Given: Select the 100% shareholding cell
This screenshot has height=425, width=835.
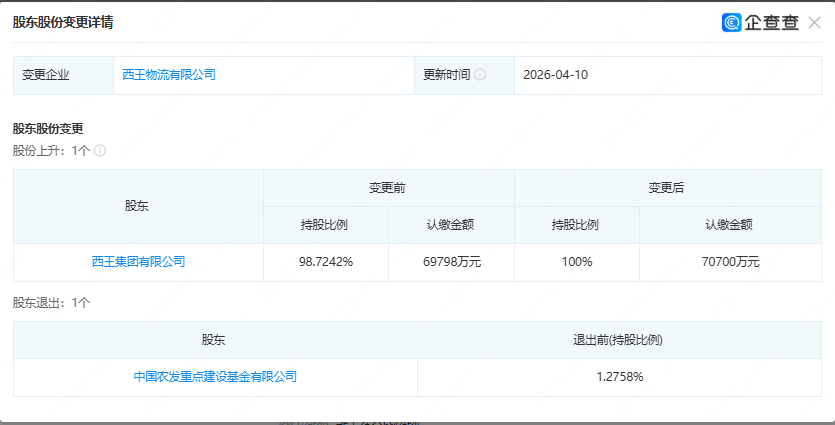Looking at the screenshot, I should [x=576, y=262].
